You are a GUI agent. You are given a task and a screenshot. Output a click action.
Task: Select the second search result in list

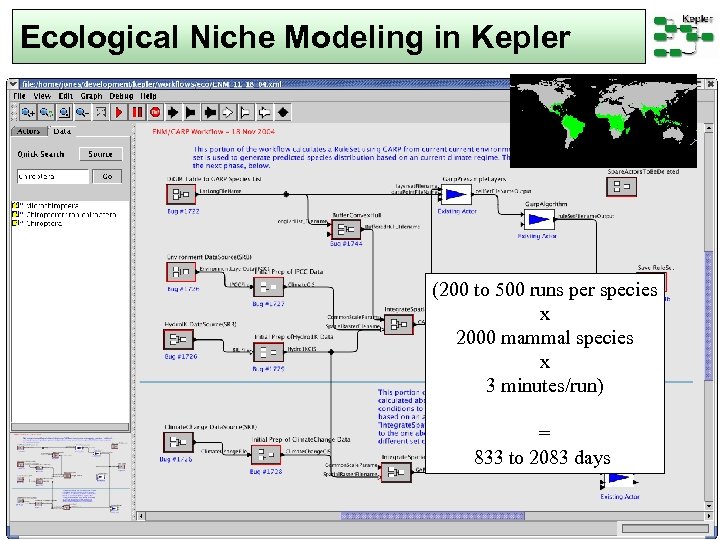65,214
